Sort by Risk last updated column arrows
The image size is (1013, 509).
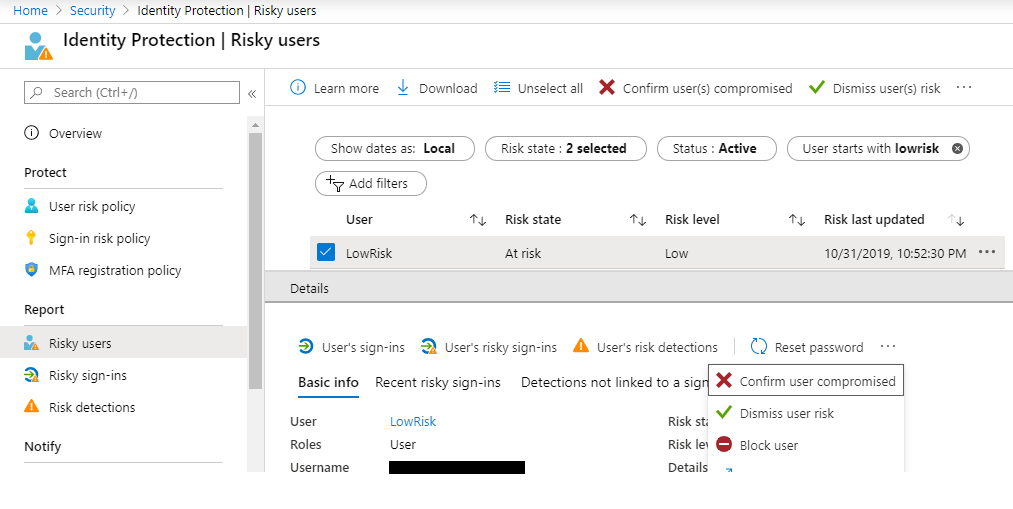pyautogui.click(x=956, y=220)
